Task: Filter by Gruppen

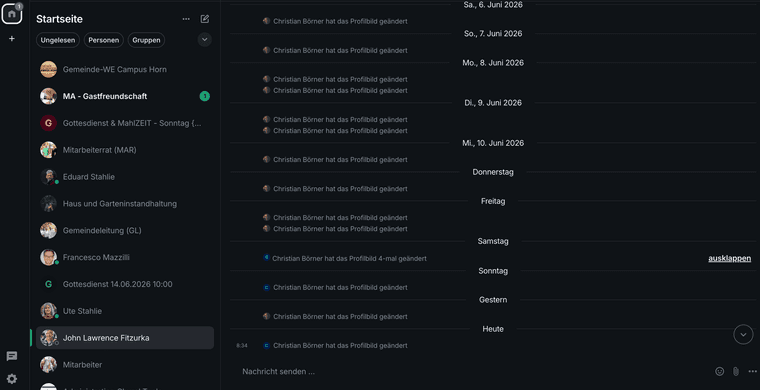Action: pyautogui.click(x=146, y=40)
